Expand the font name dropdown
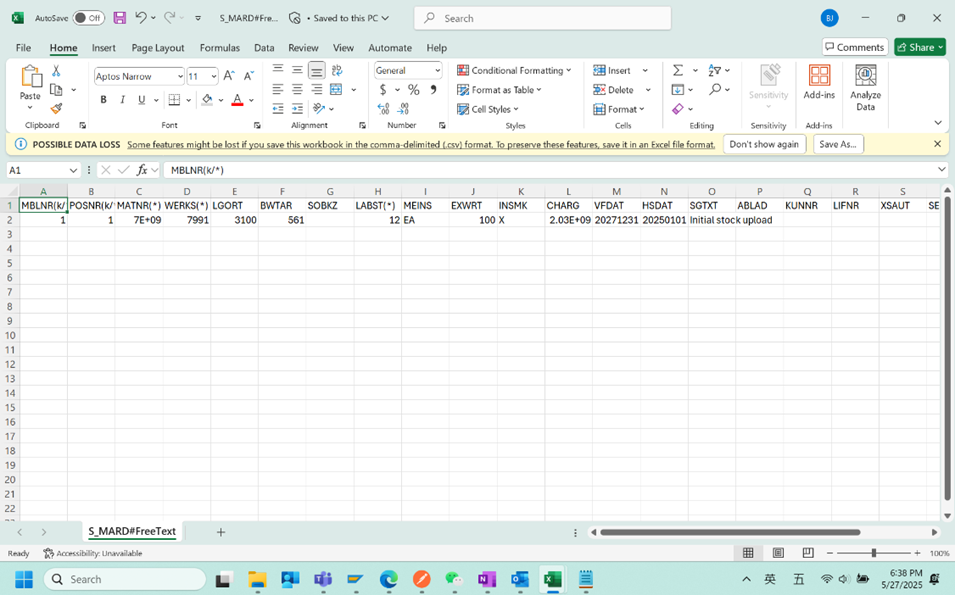 pyautogui.click(x=180, y=76)
